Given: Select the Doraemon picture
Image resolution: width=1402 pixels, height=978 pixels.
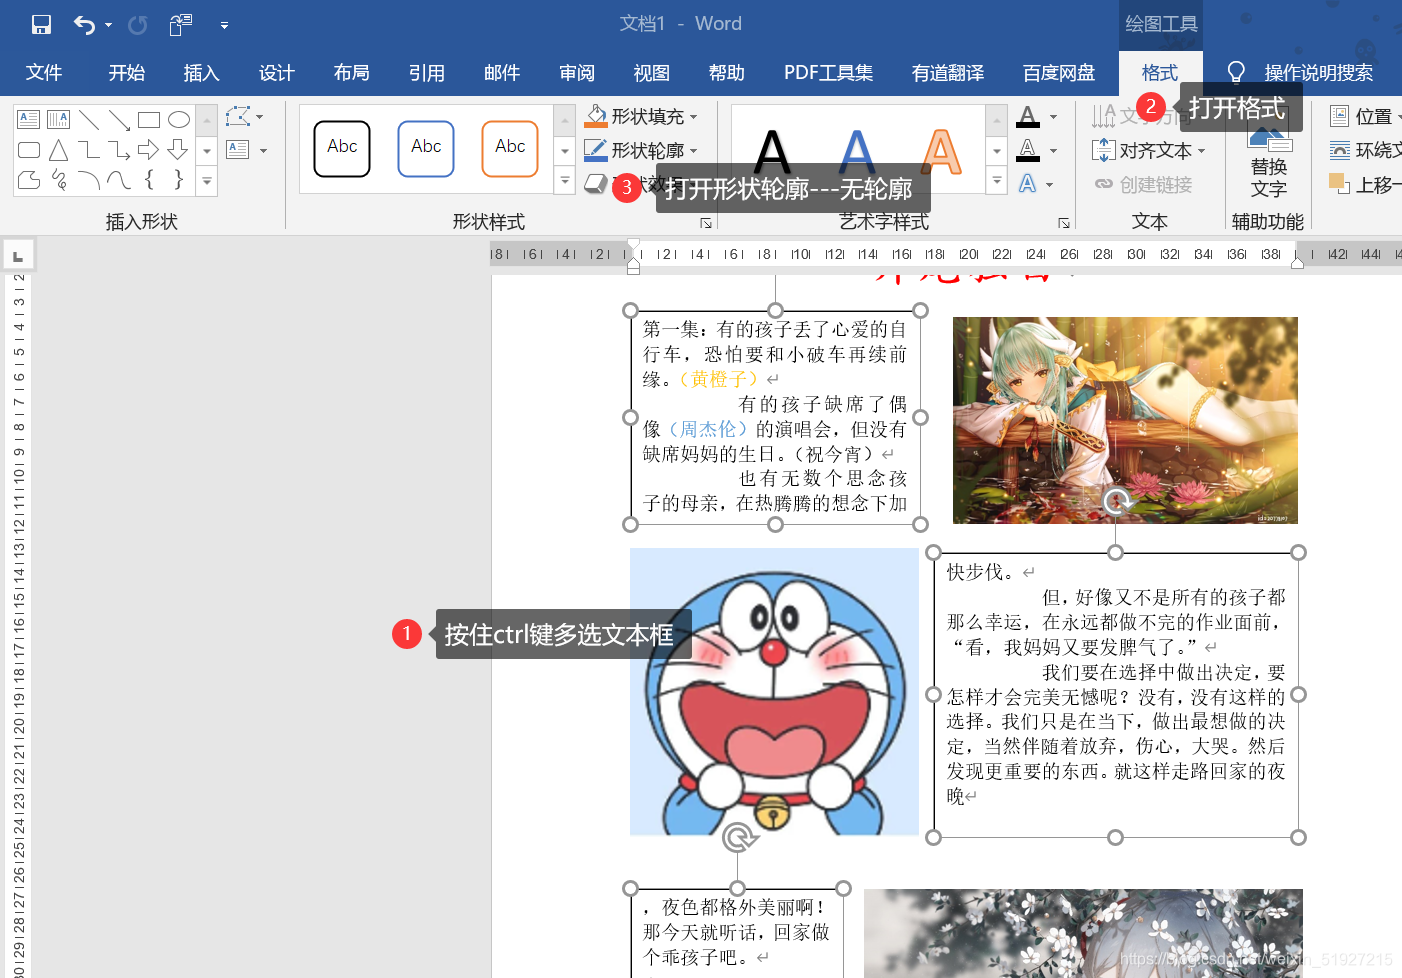Looking at the screenshot, I should pyautogui.click(x=774, y=691).
